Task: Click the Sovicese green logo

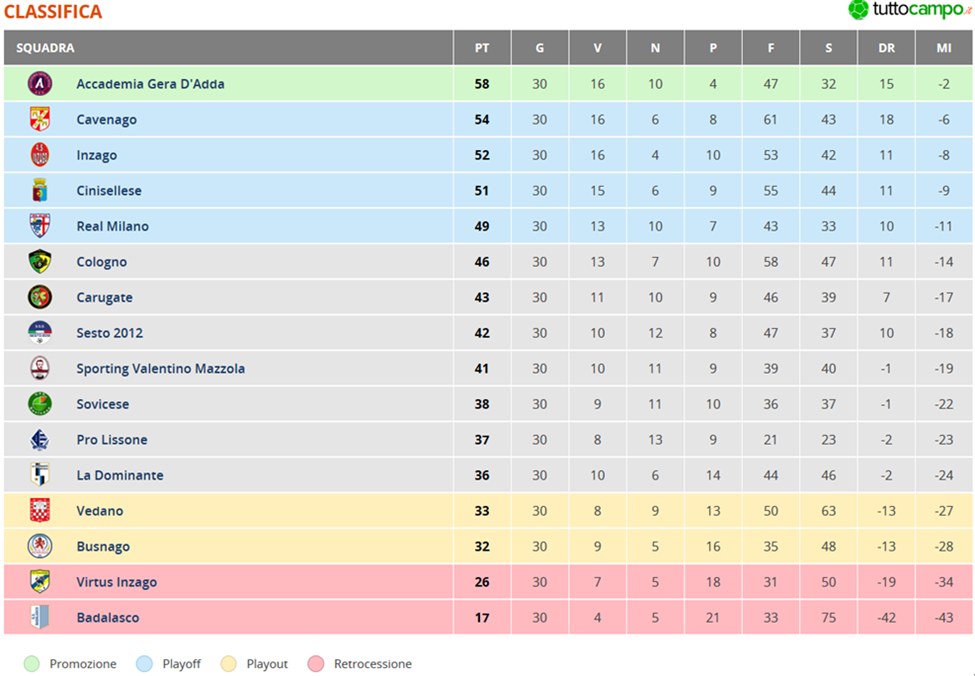Action: click(40, 404)
